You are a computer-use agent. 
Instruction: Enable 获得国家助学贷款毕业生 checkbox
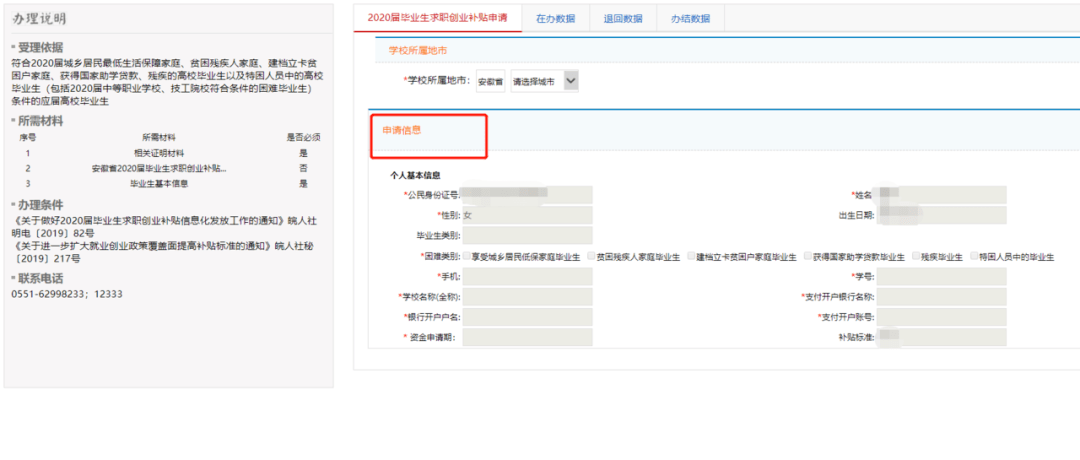pos(806,256)
